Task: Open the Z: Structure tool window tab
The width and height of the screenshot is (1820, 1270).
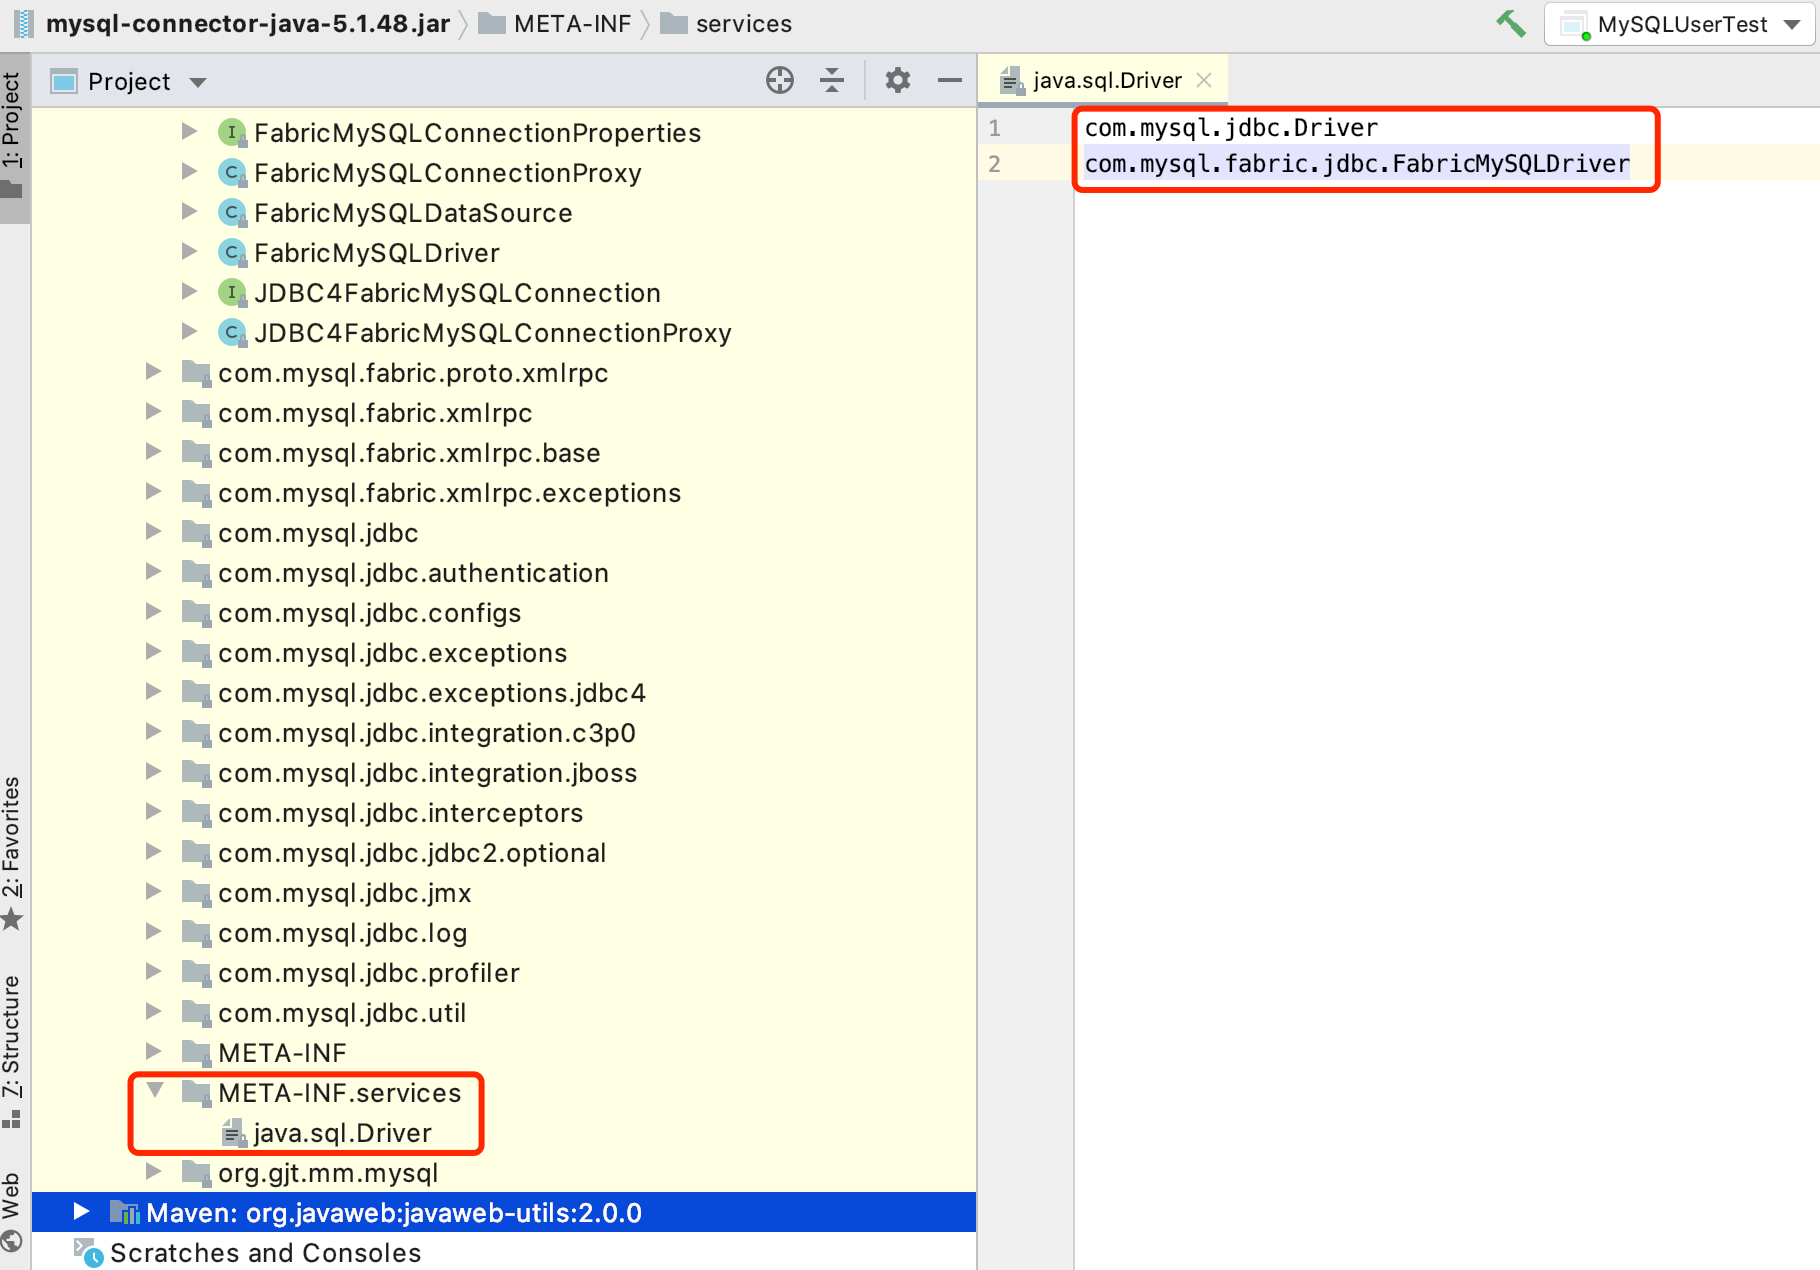Action: (x=12, y=1050)
